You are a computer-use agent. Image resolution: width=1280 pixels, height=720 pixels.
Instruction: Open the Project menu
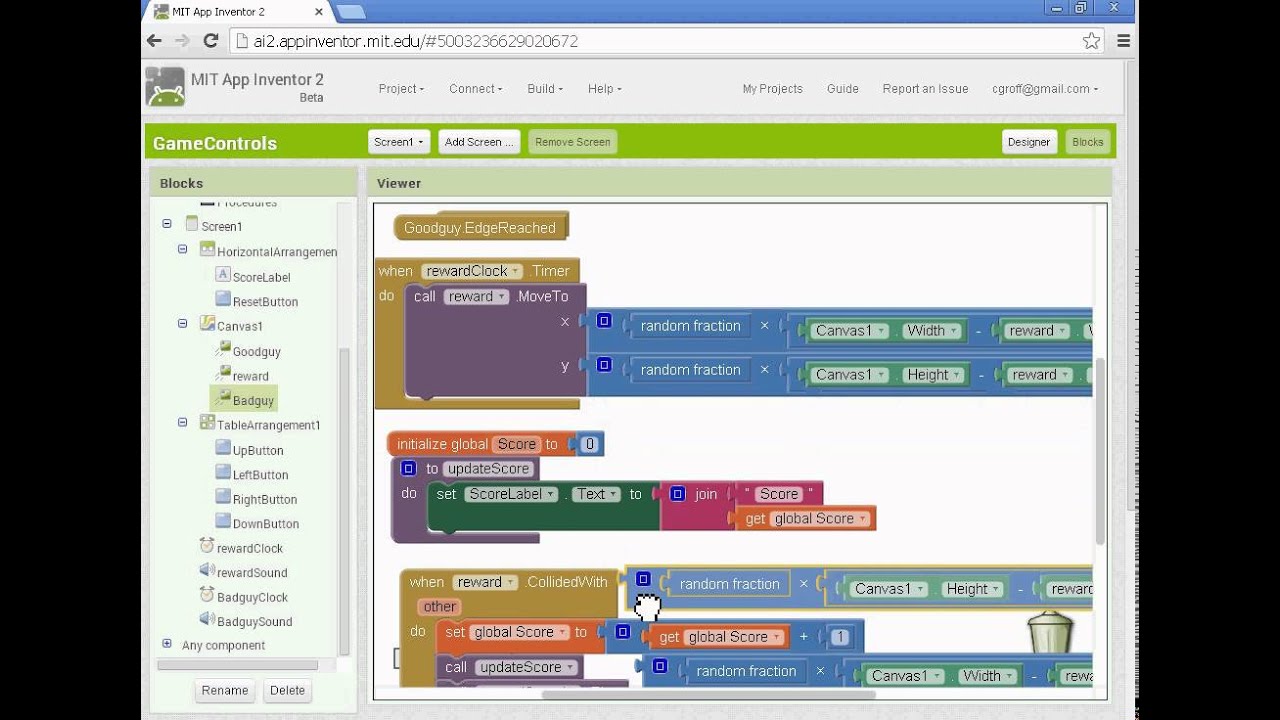401,89
